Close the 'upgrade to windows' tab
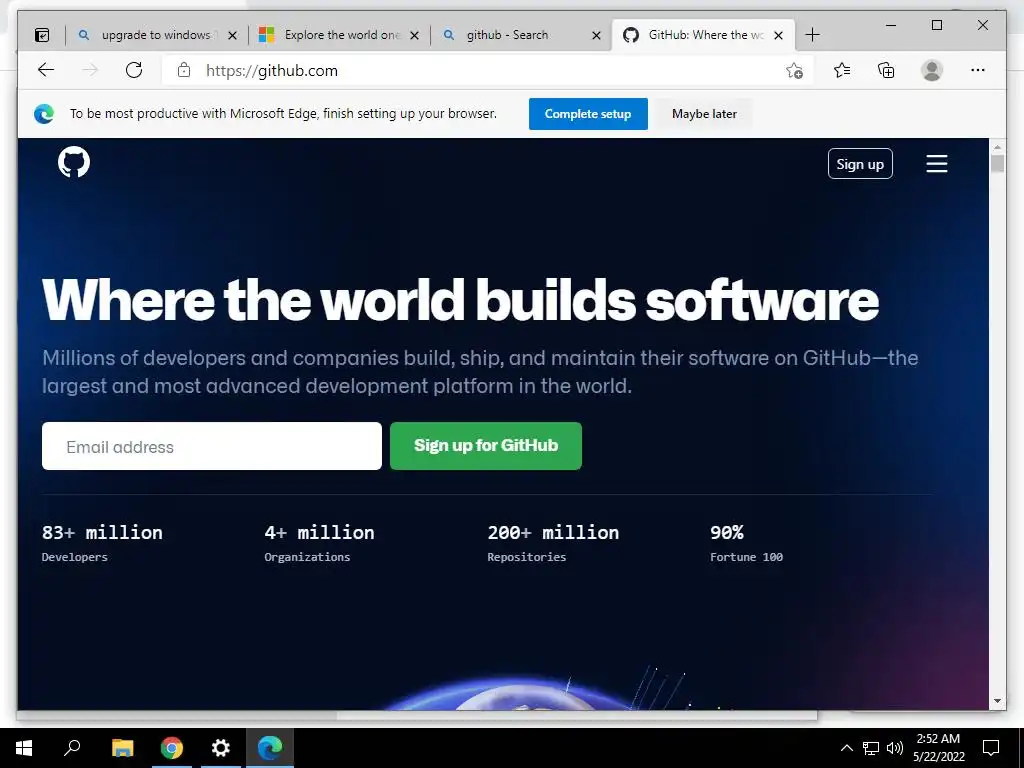The height and width of the screenshot is (768, 1024). pyautogui.click(x=232, y=35)
